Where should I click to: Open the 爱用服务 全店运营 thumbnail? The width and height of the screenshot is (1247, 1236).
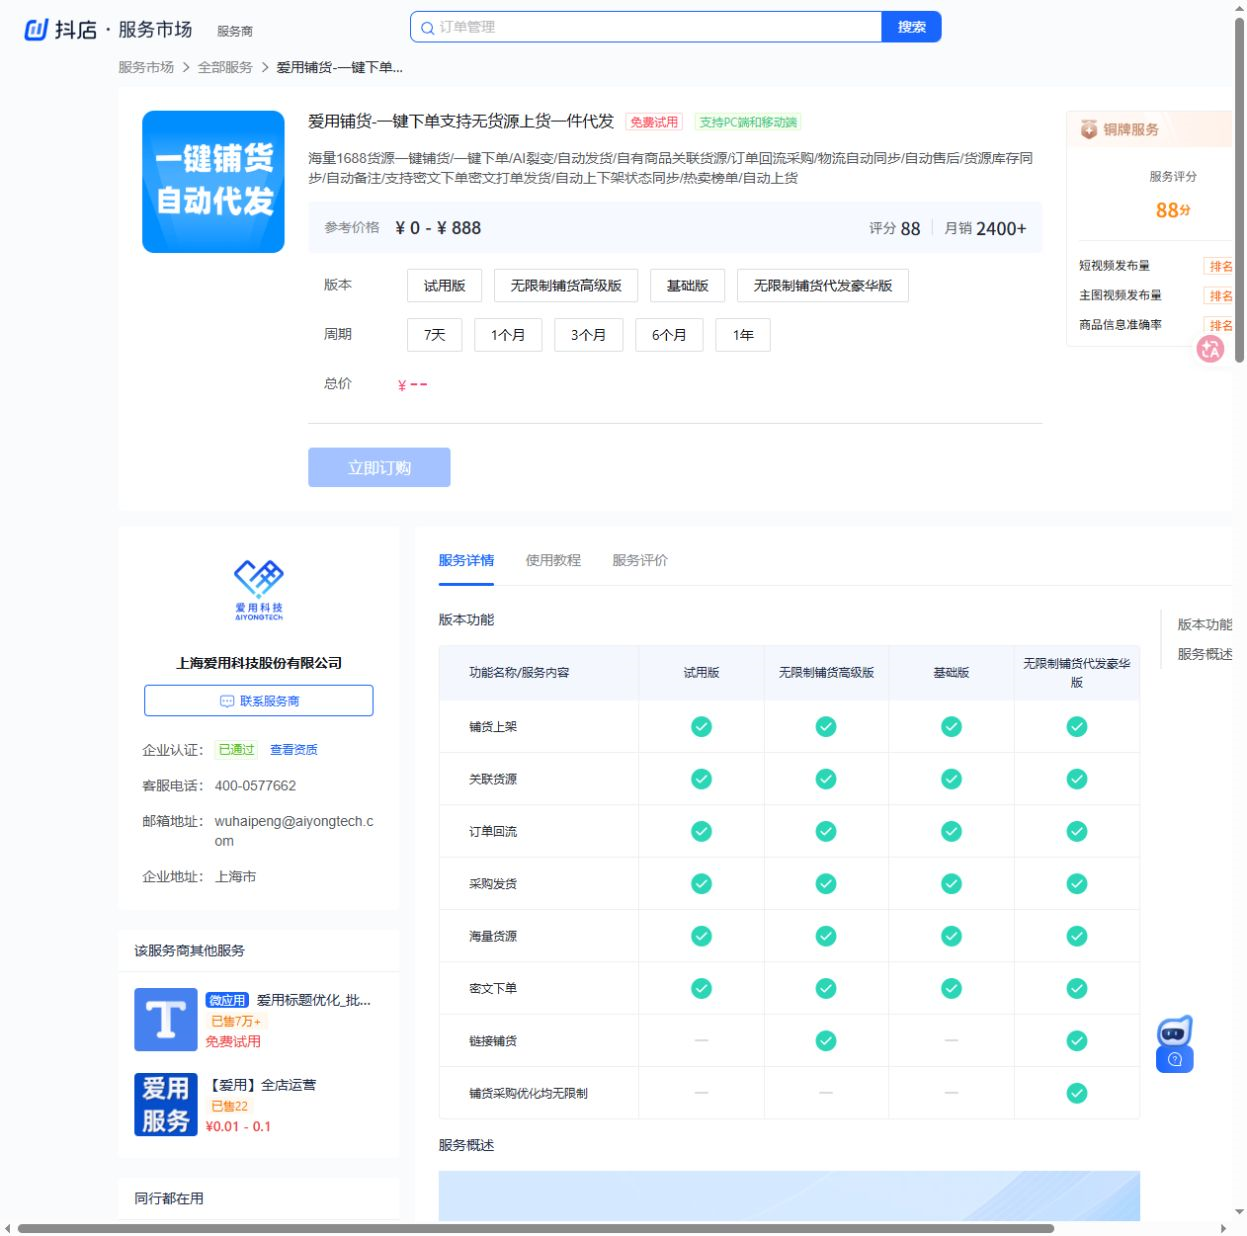[x=166, y=1105]
